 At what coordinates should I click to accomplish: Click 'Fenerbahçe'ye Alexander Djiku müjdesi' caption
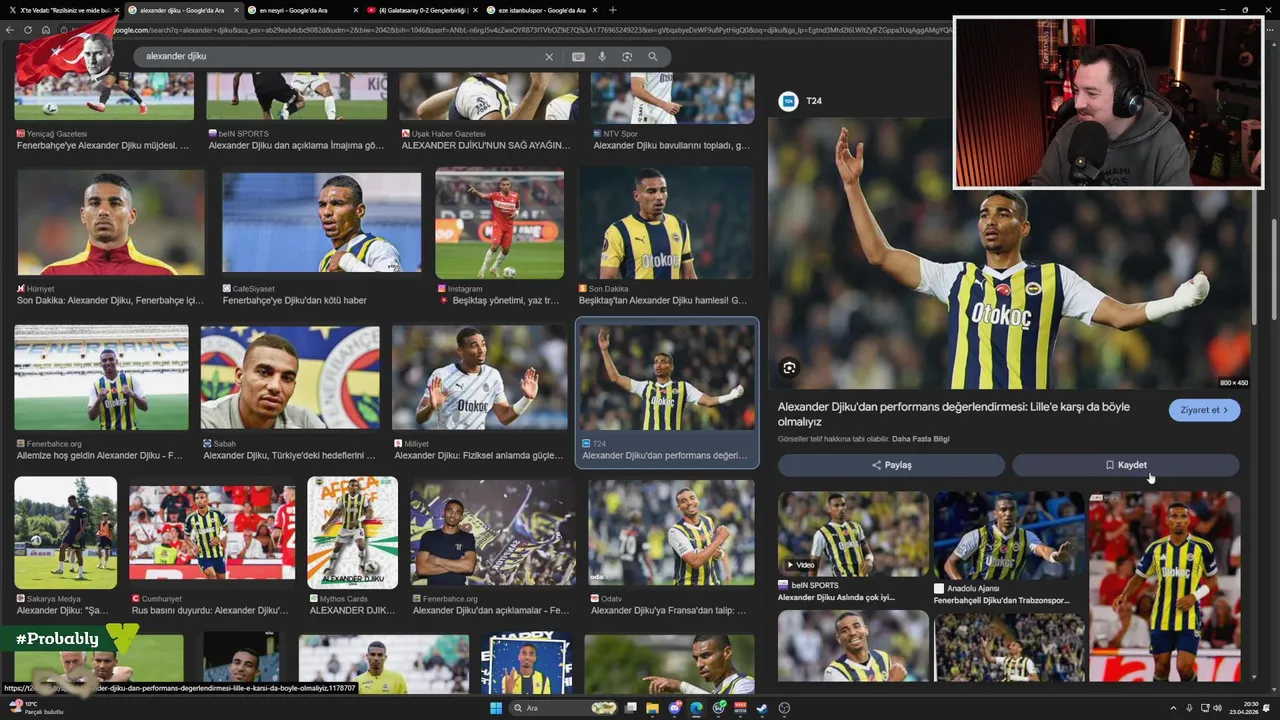pyautogui.click(x=103, y=146)
